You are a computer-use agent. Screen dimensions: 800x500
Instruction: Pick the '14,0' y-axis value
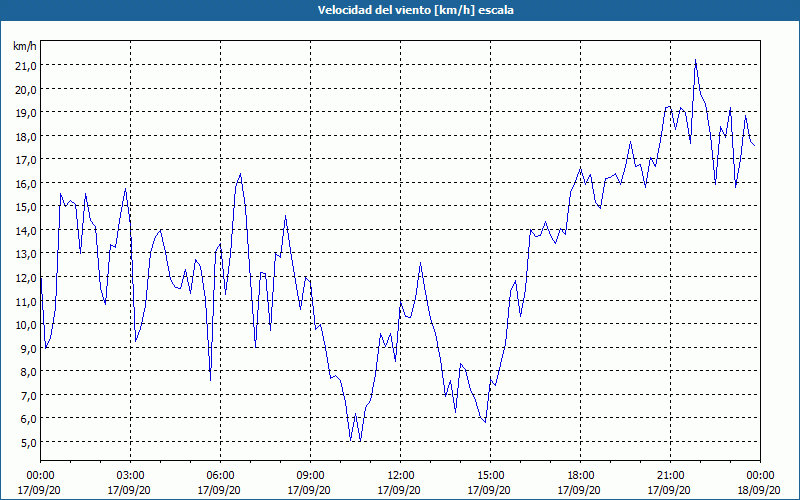(x=25, y=230)
